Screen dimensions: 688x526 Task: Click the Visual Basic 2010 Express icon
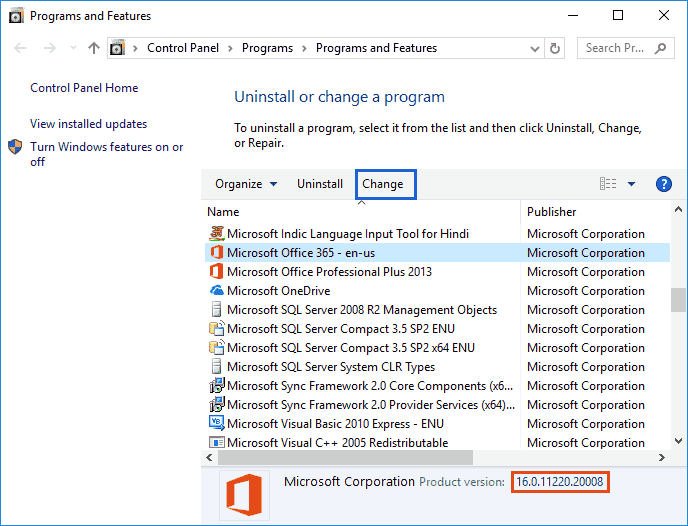pos(217,423)
